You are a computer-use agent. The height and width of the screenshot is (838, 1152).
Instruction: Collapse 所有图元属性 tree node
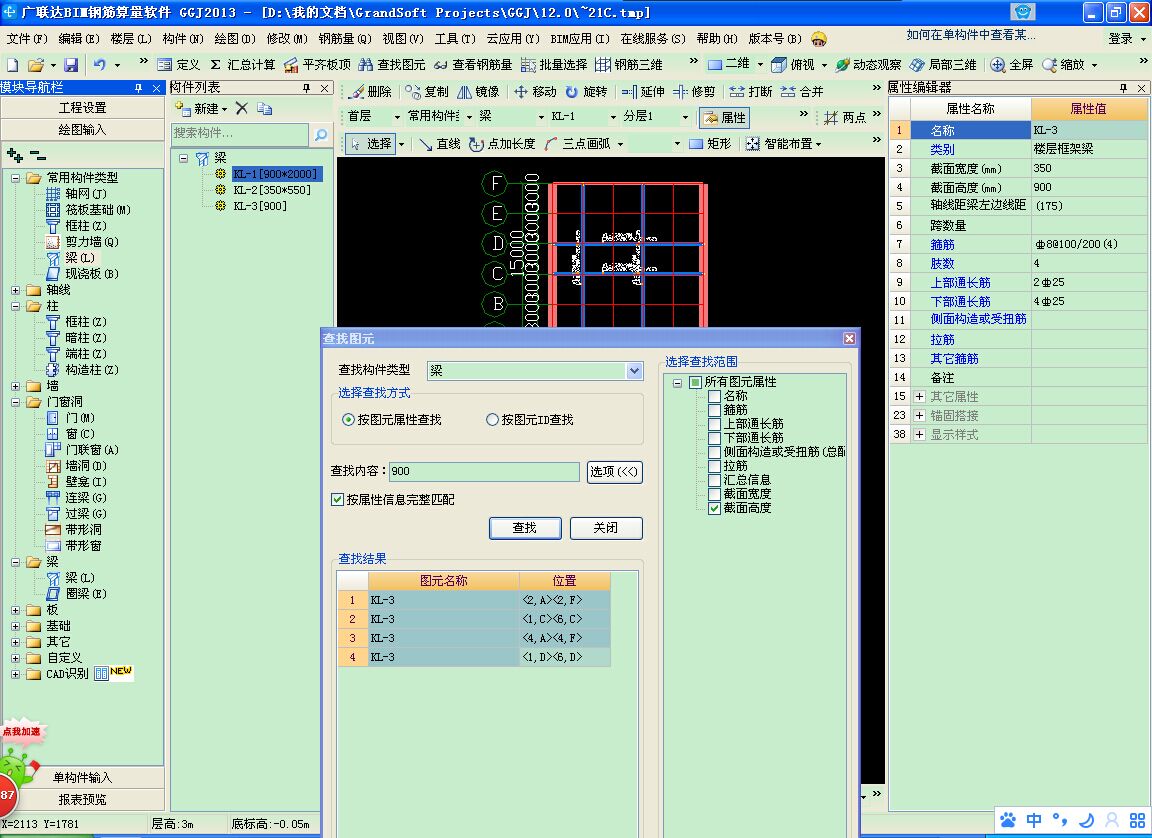click(677, 383)
